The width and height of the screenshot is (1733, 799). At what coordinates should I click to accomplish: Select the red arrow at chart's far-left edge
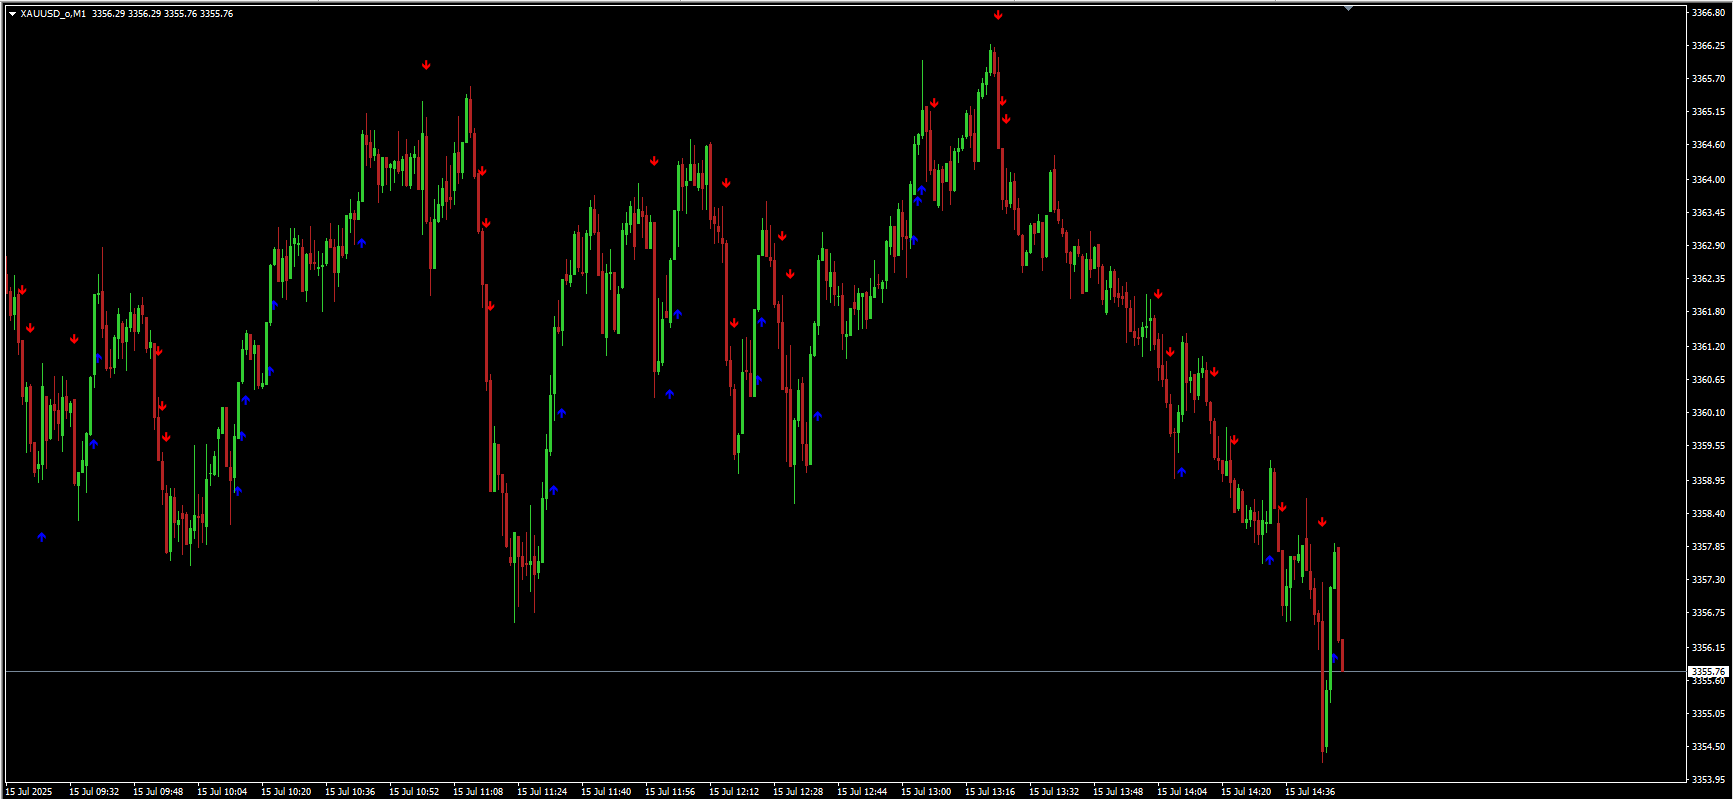22,291
